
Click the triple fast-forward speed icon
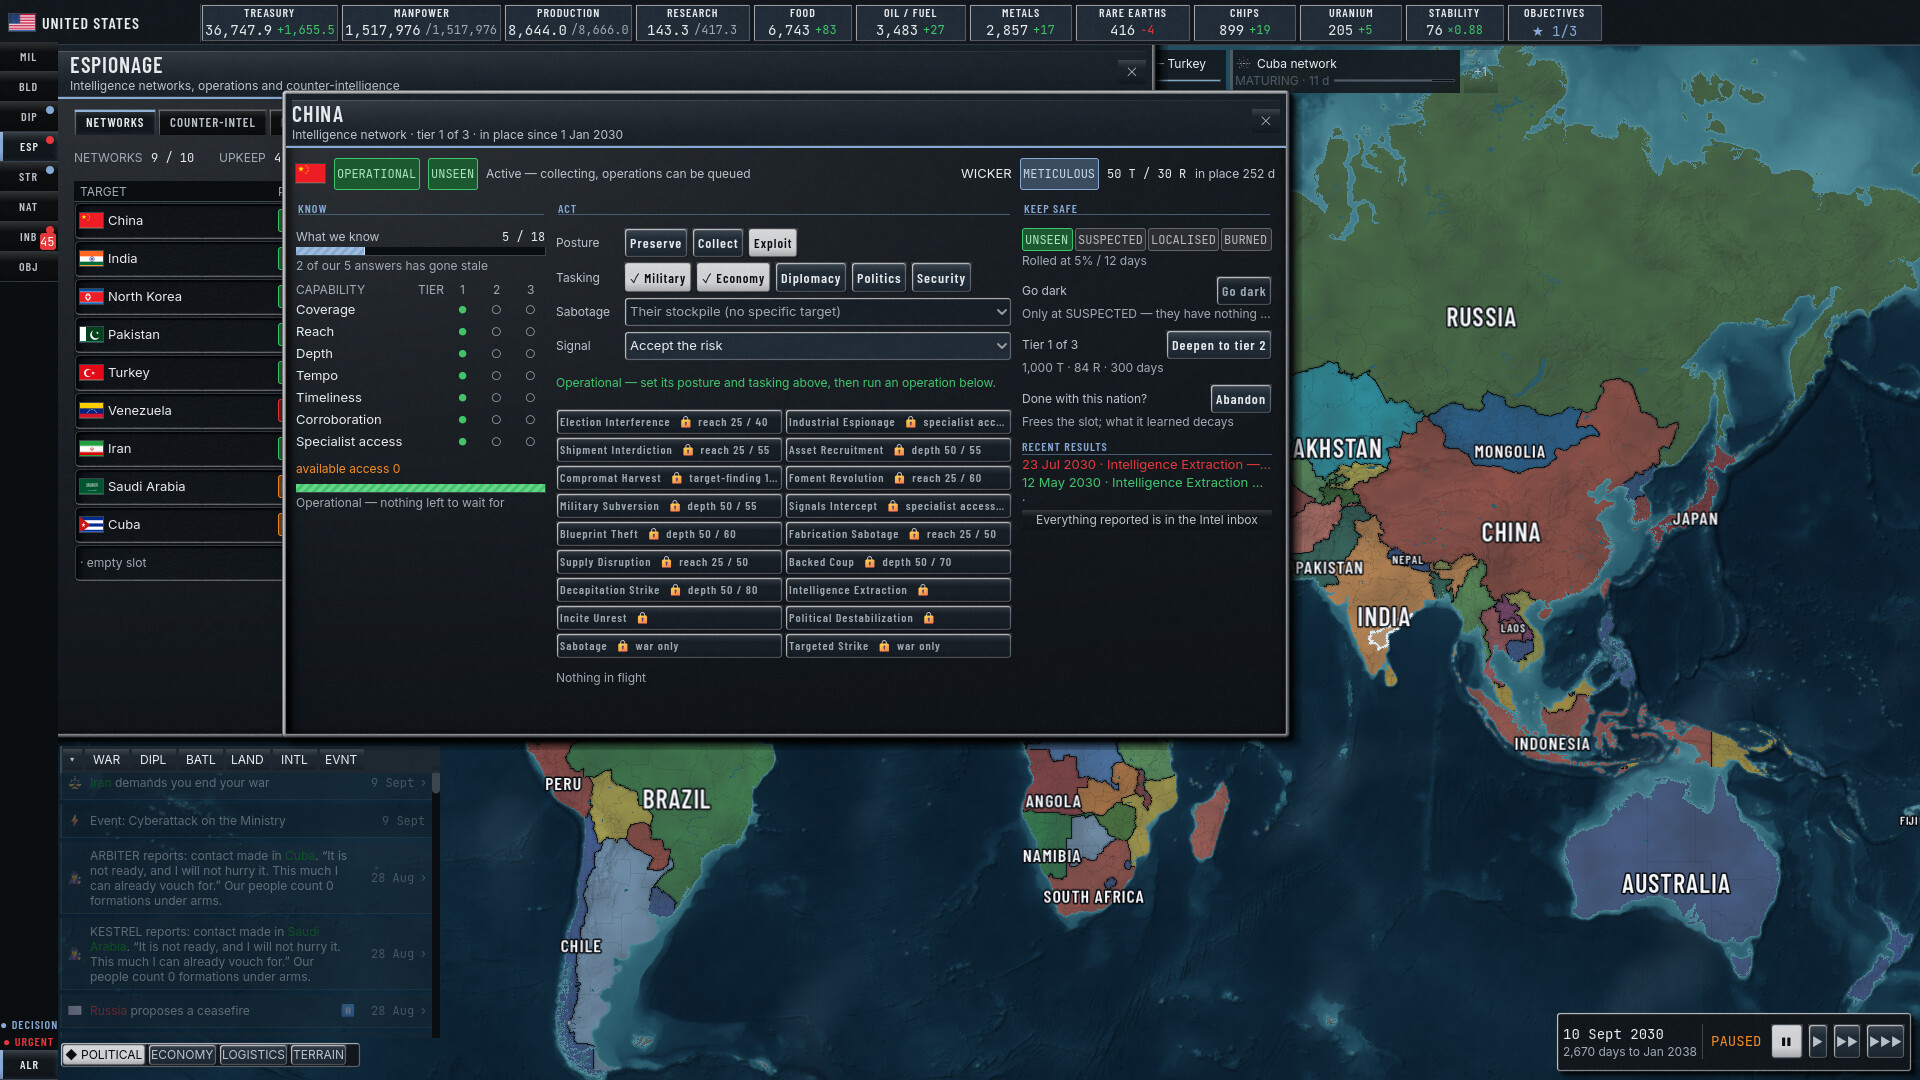tap(1885, 1041)
